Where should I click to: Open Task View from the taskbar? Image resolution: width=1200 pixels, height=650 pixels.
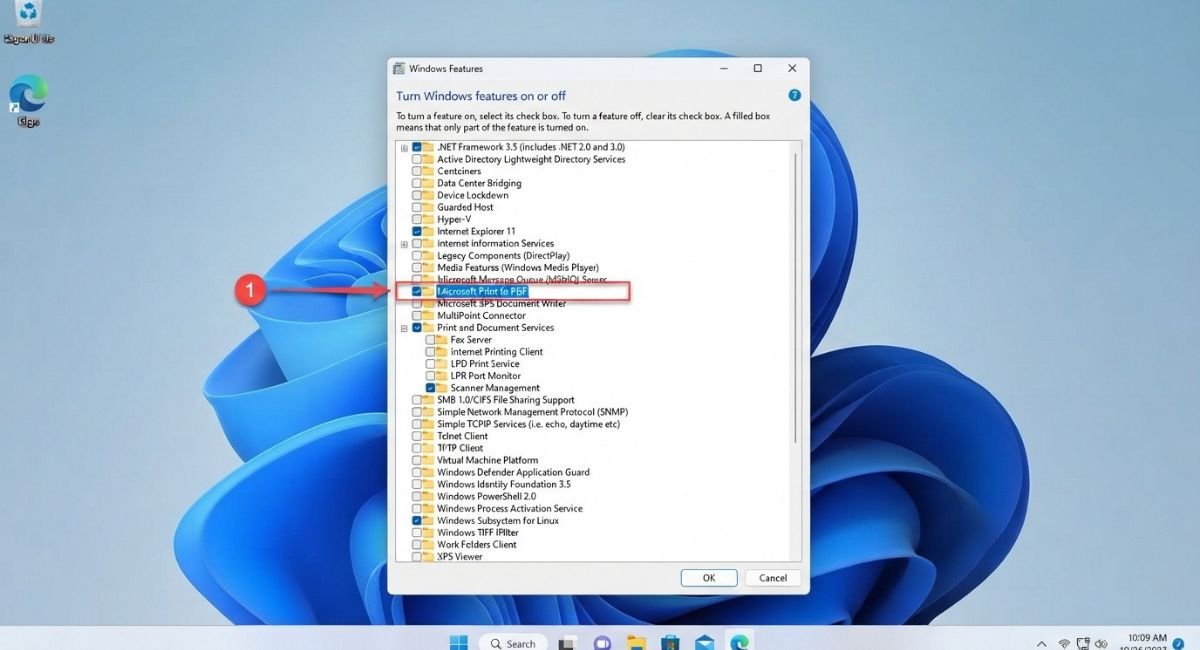pyautogui.click(x=568, y=642)
